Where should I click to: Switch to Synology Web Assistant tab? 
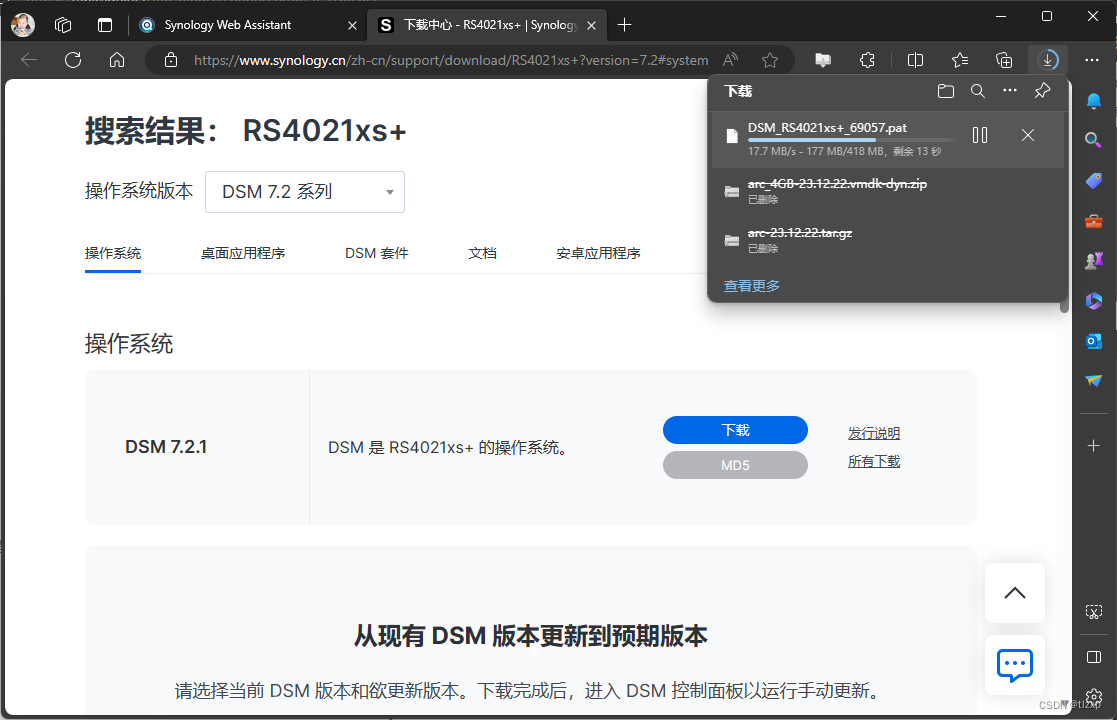[227, 25]
